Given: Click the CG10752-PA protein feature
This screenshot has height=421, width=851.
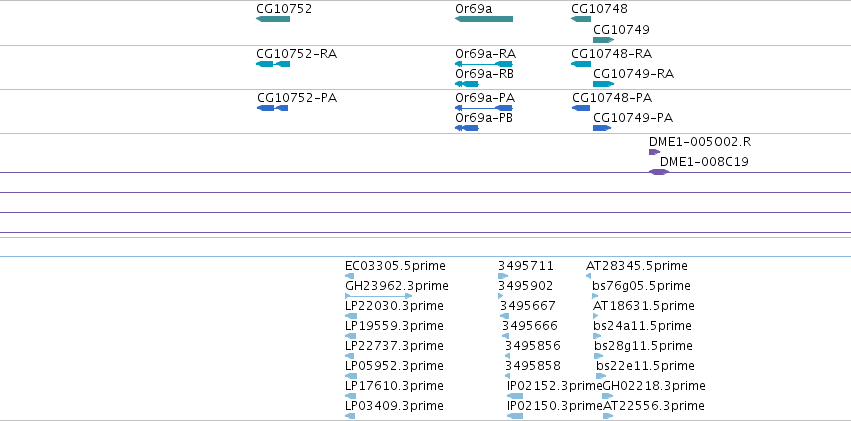Looking at the screenshot, I should [272, 108].
